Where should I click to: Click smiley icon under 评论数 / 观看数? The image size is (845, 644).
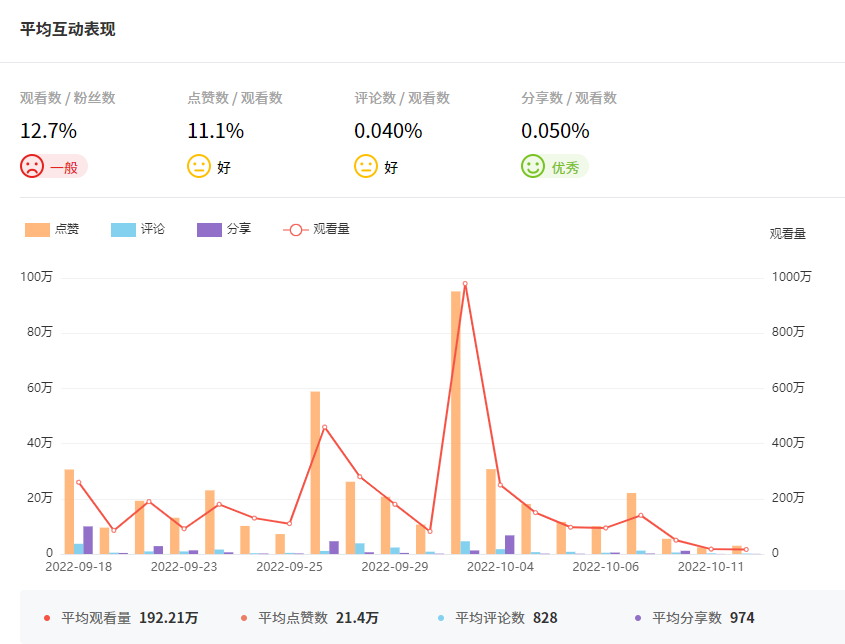(366, 167)
